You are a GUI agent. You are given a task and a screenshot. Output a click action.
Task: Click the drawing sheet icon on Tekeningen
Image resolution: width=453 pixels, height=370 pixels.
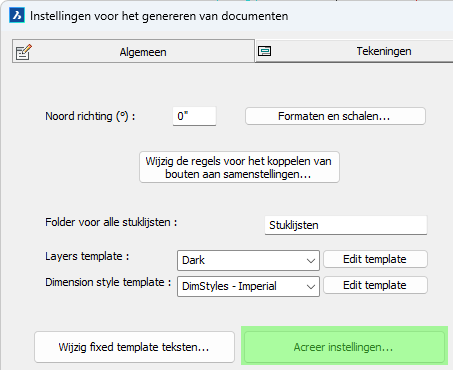pyautogui.click(x=265, y=51)
